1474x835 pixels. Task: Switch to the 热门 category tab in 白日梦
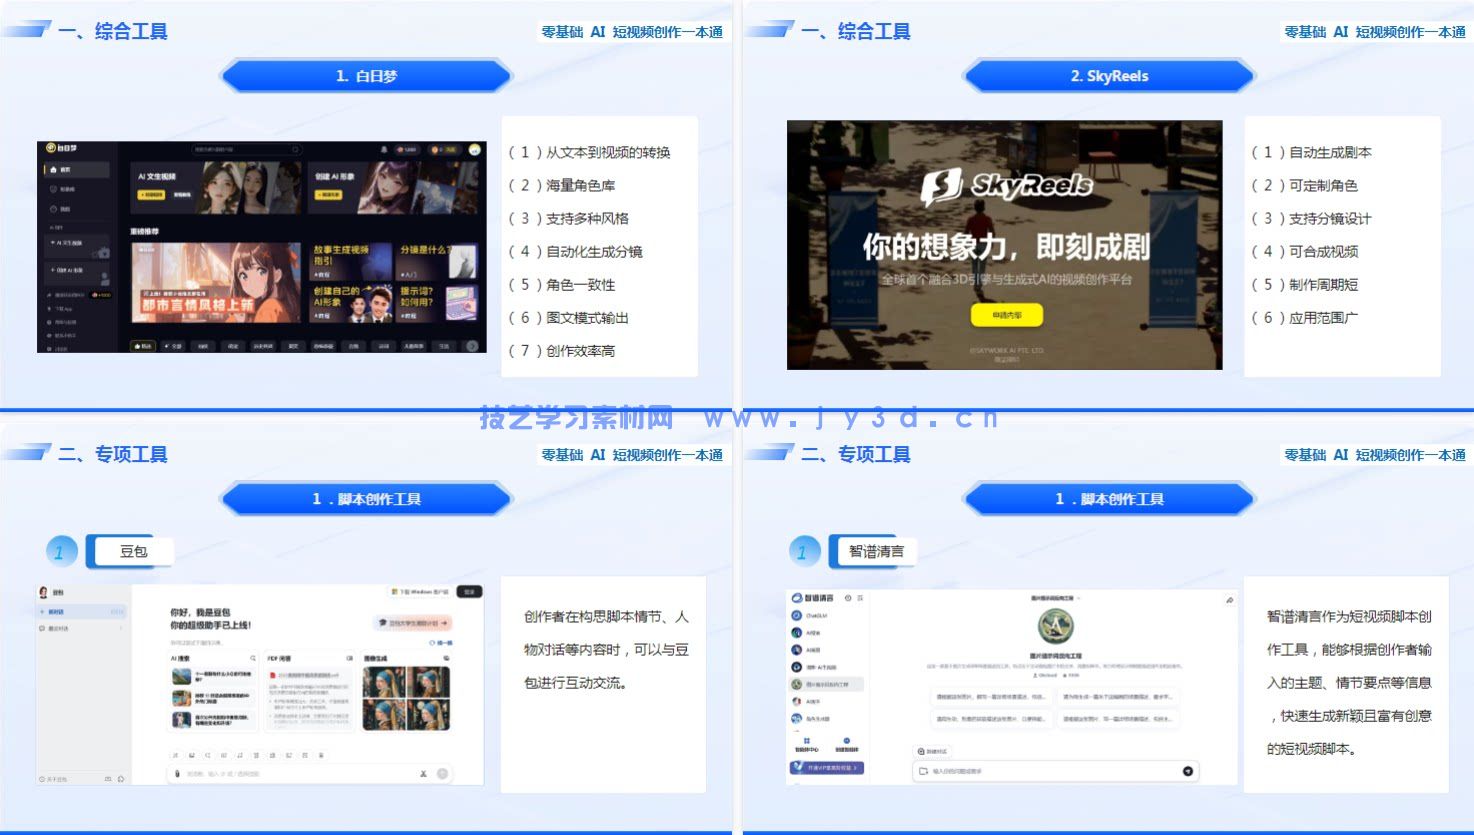click(143, 346)
